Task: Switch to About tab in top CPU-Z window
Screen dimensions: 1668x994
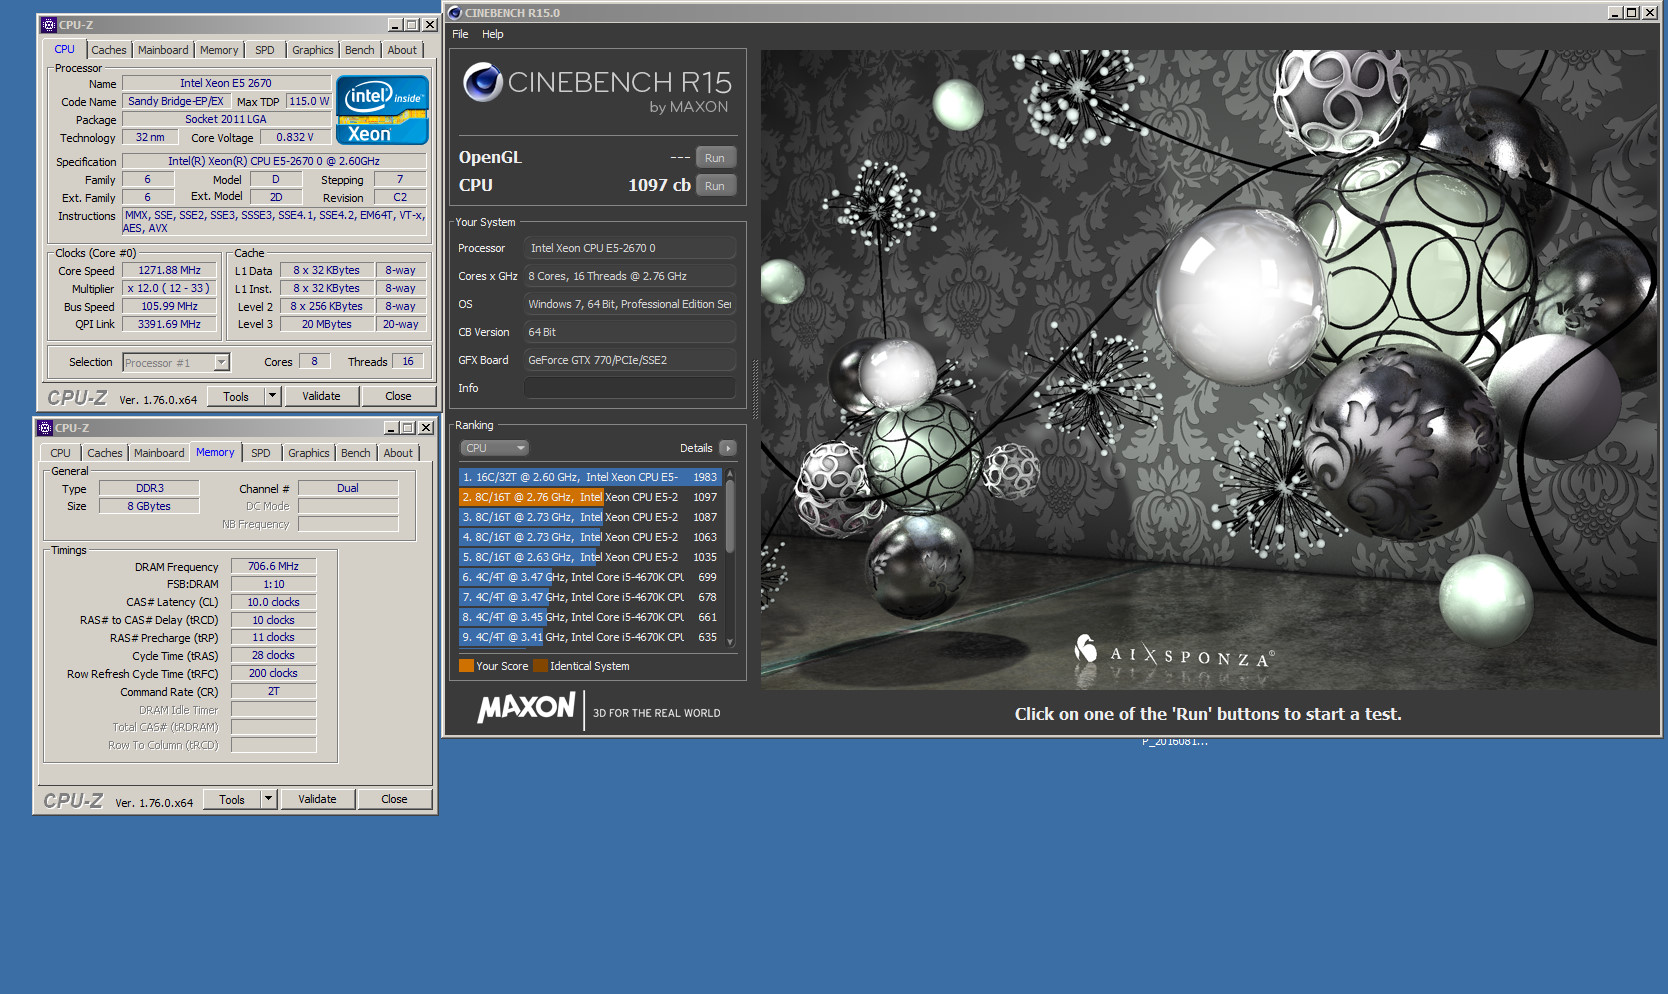Action: (402, 50)
